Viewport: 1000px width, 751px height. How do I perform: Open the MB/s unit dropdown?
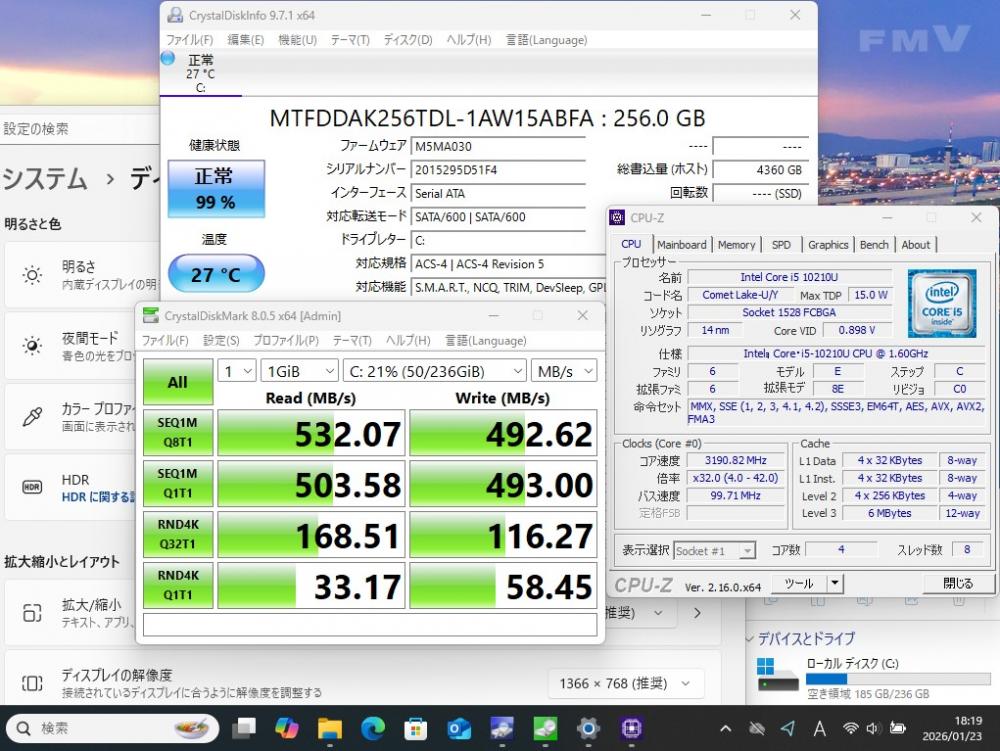coord(563,371)
